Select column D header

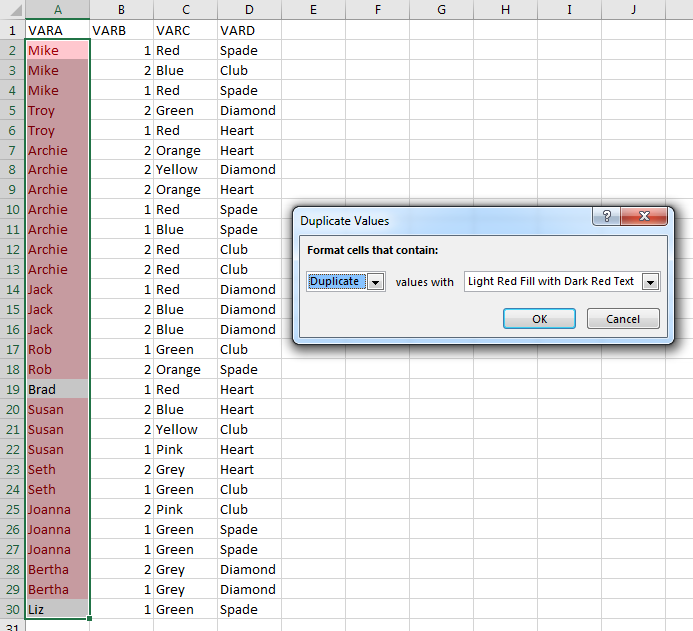249,9
